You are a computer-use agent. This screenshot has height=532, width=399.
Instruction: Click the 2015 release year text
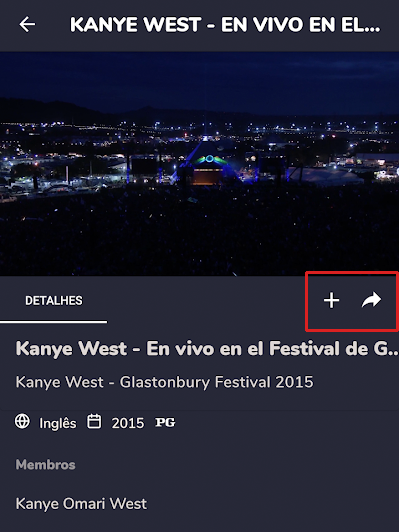(128, 423)
